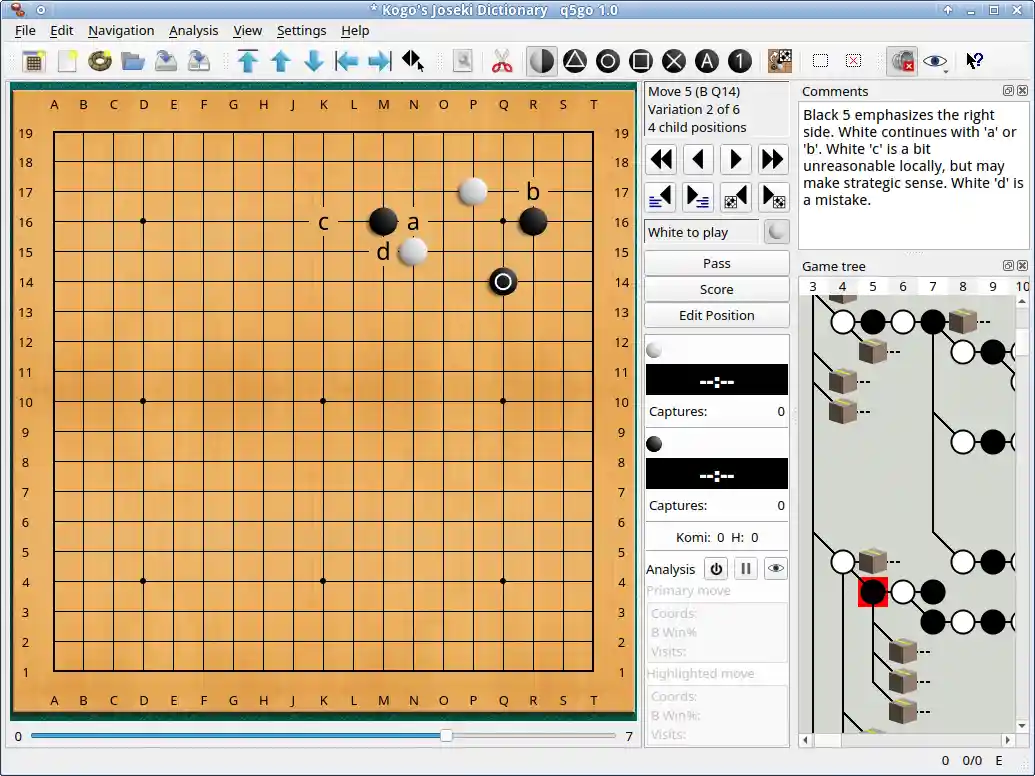The image size is (1035, 776).
Task: Open the Navigation menu
Action: click(x=120, y=30)
